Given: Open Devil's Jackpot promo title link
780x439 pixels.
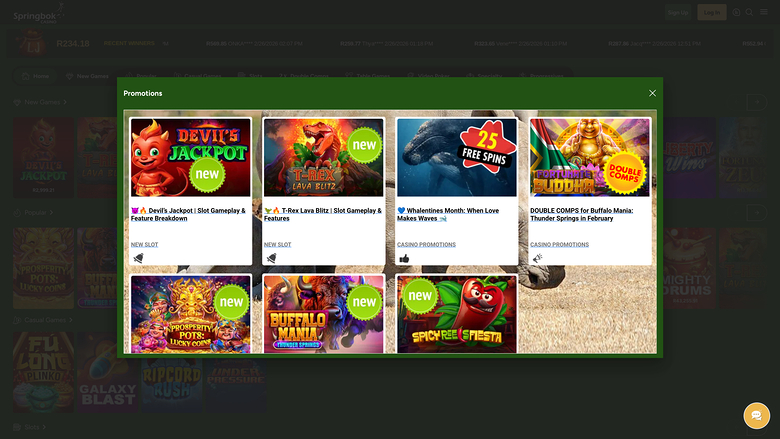Looking at the screenshot, I should (x=188, y=214).
